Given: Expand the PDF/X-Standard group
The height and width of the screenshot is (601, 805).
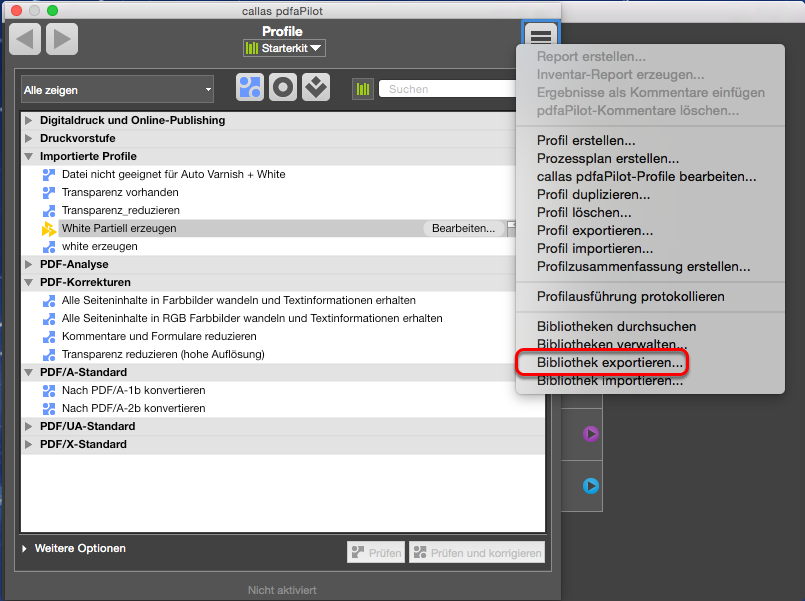Looking at the screenshot, I should click(x=29, y=444).
